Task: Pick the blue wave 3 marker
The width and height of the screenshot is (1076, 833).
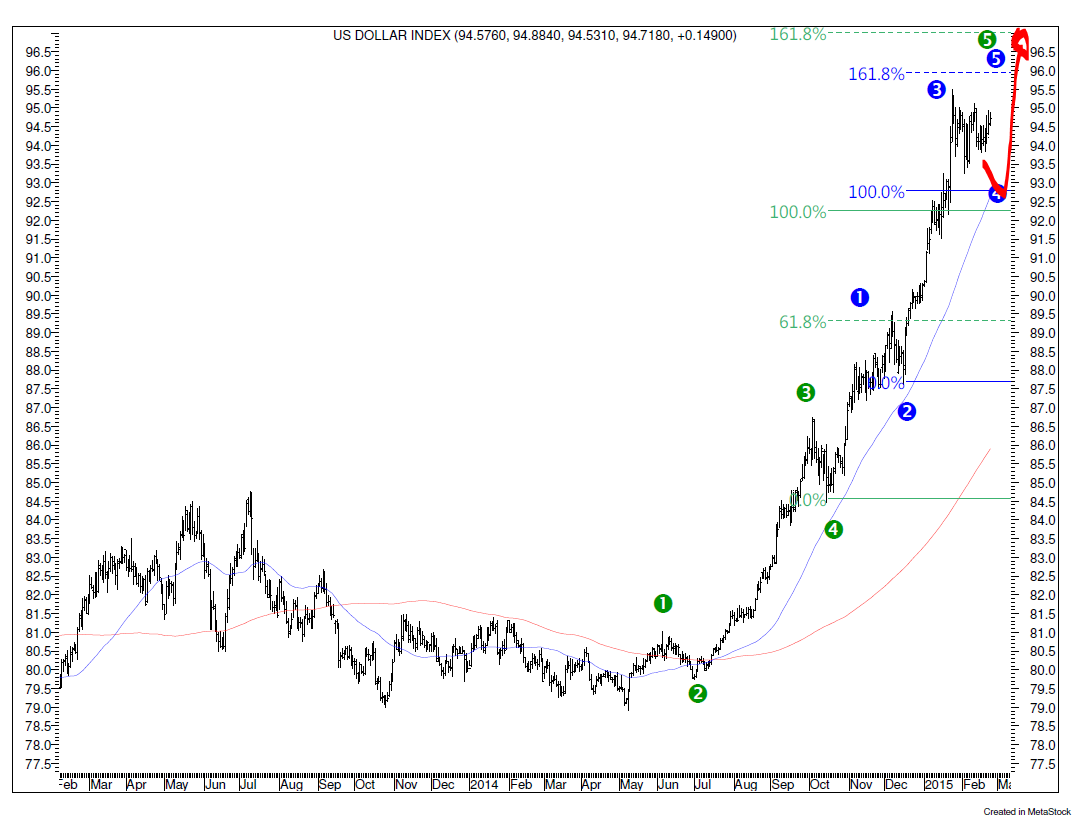Action: pyautogui.click(x=937, y=89)
